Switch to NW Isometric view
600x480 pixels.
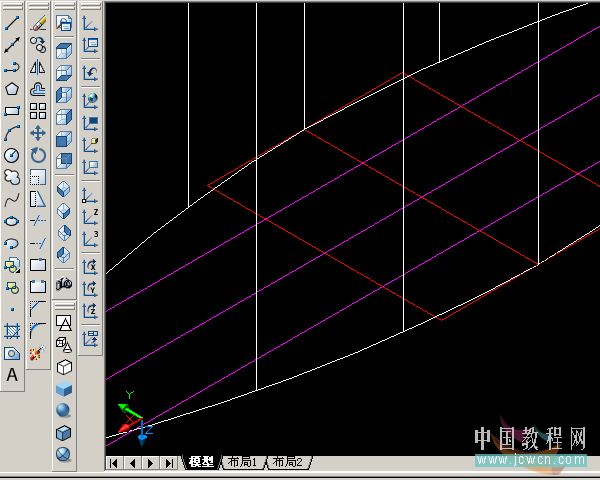click(64, 255)
